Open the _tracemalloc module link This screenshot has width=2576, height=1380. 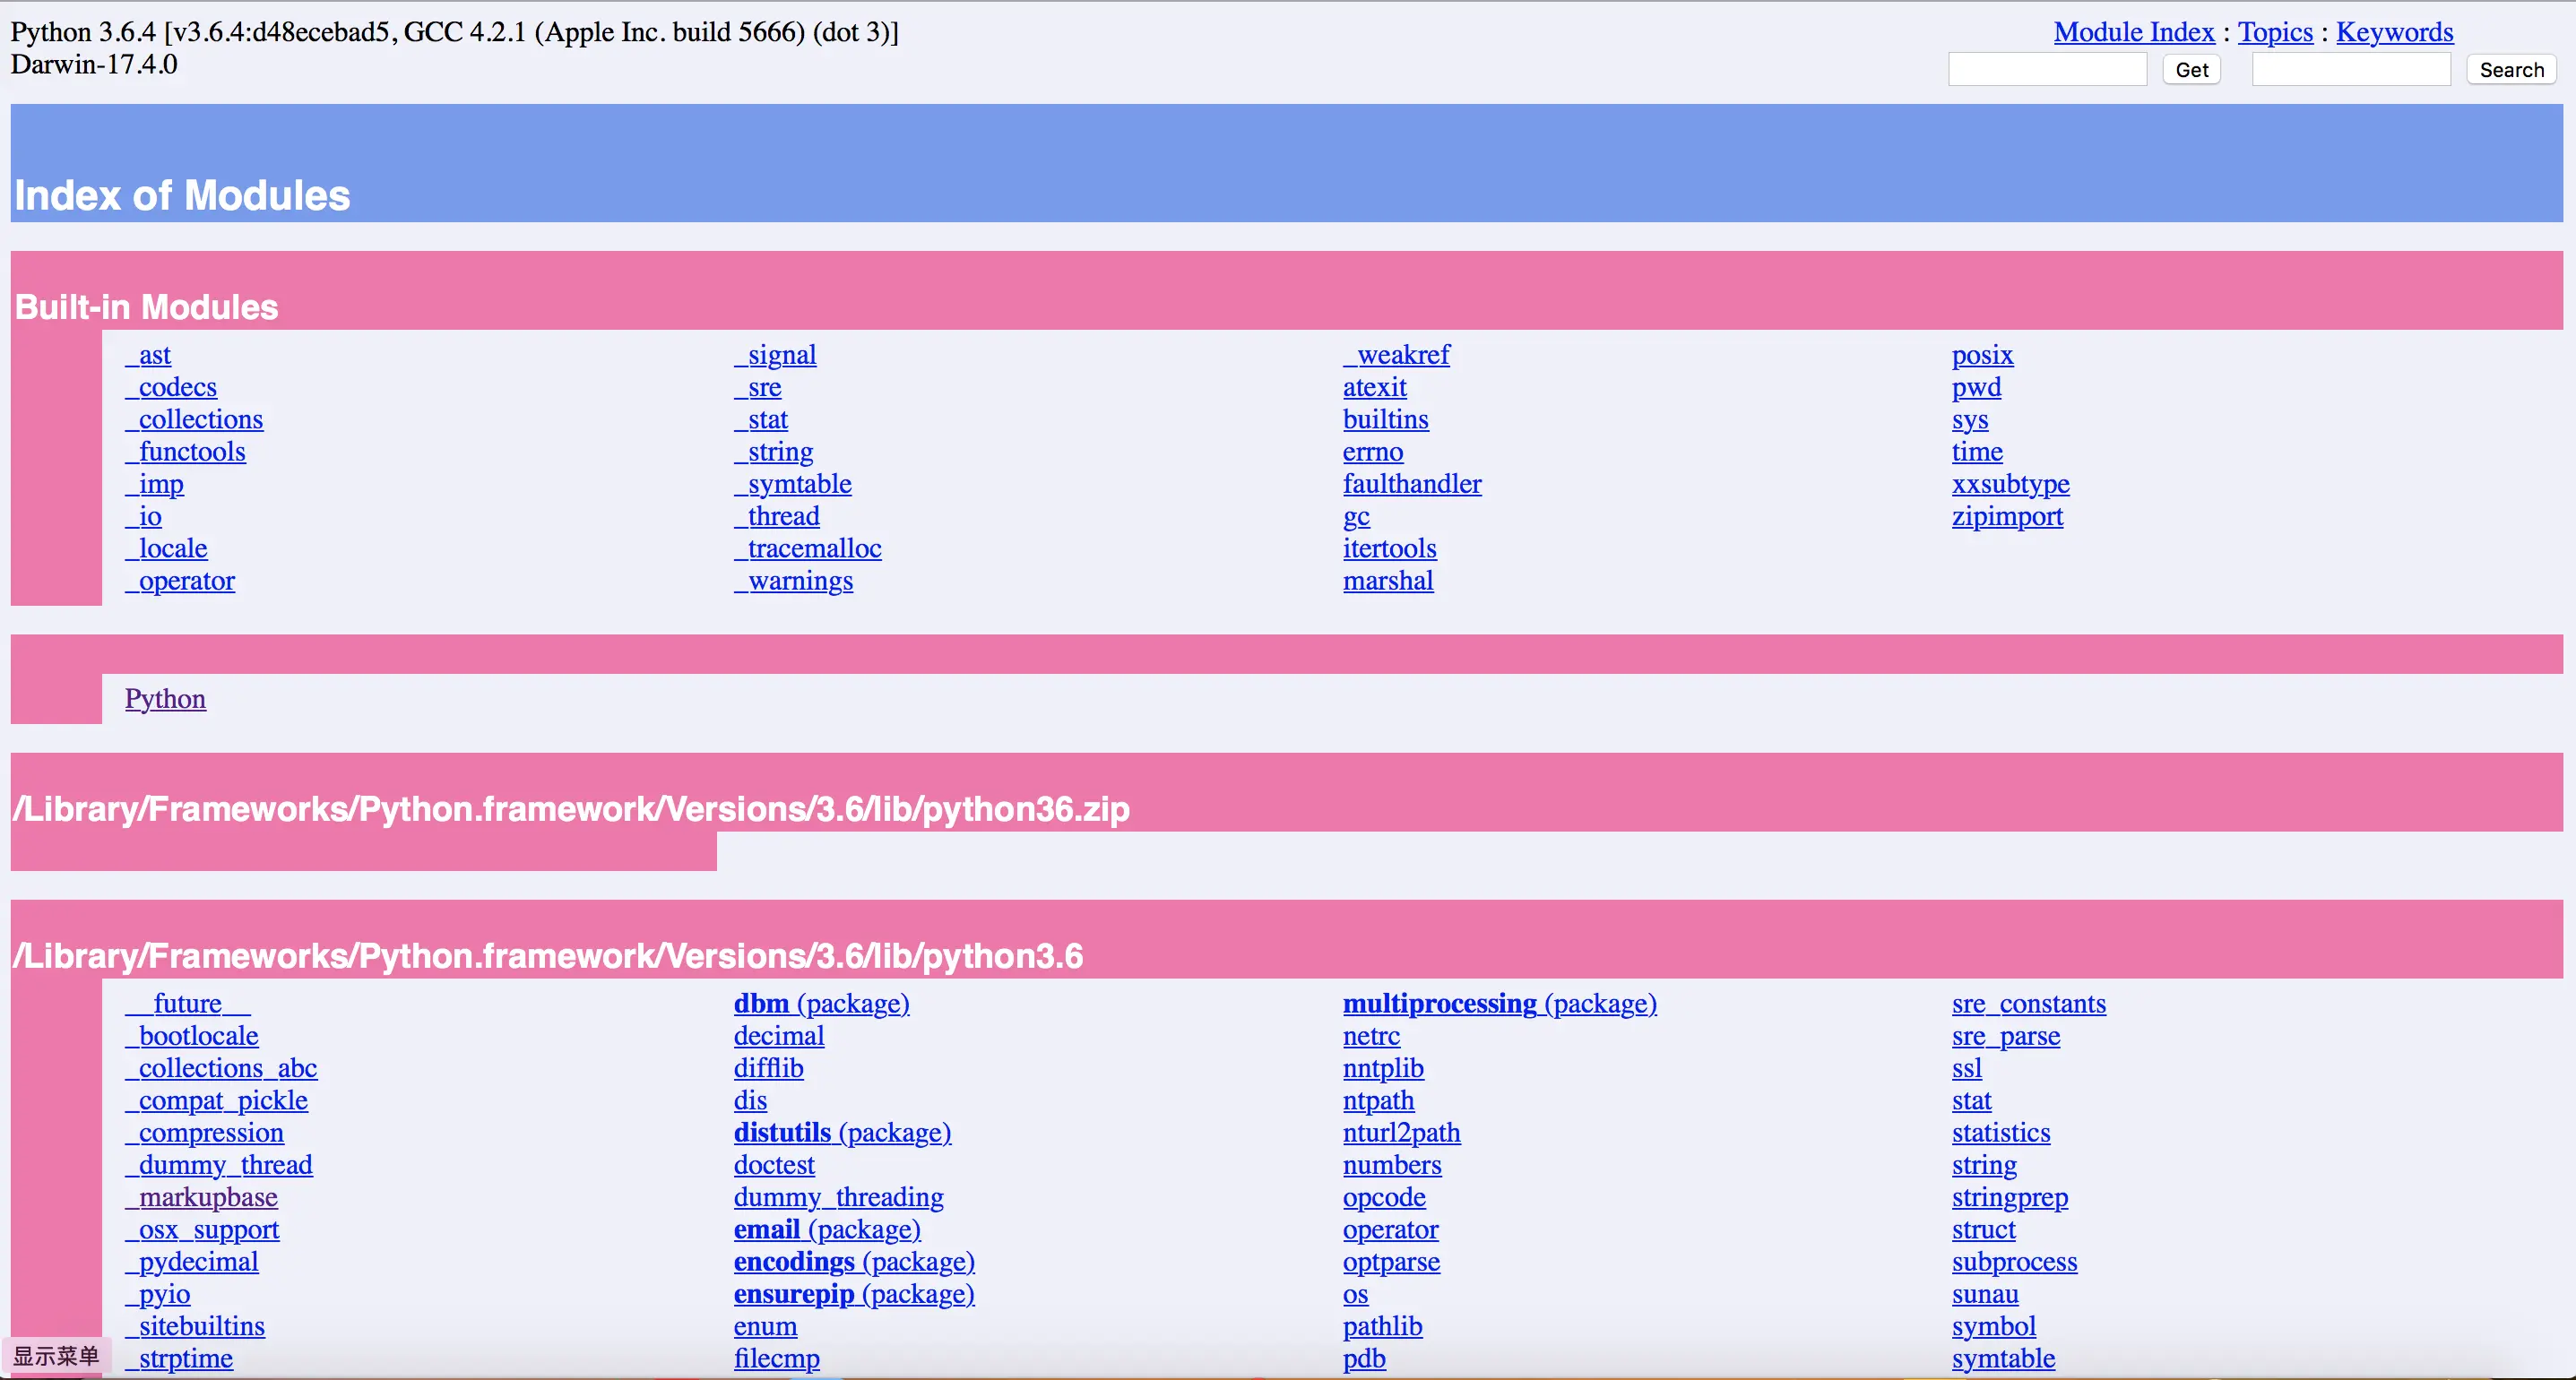point(808,548)
